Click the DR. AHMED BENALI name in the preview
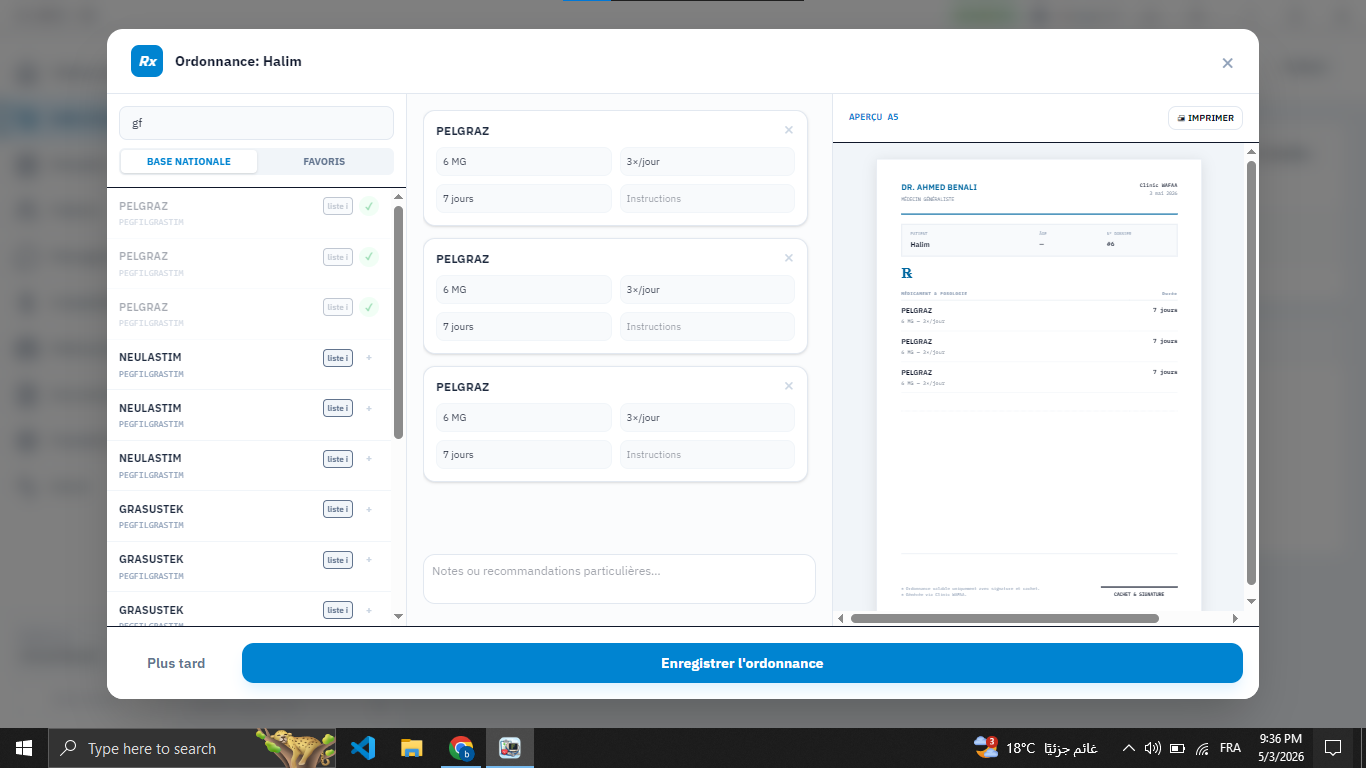The height and width of the screenshot is (768, 1366). (939, 188)
